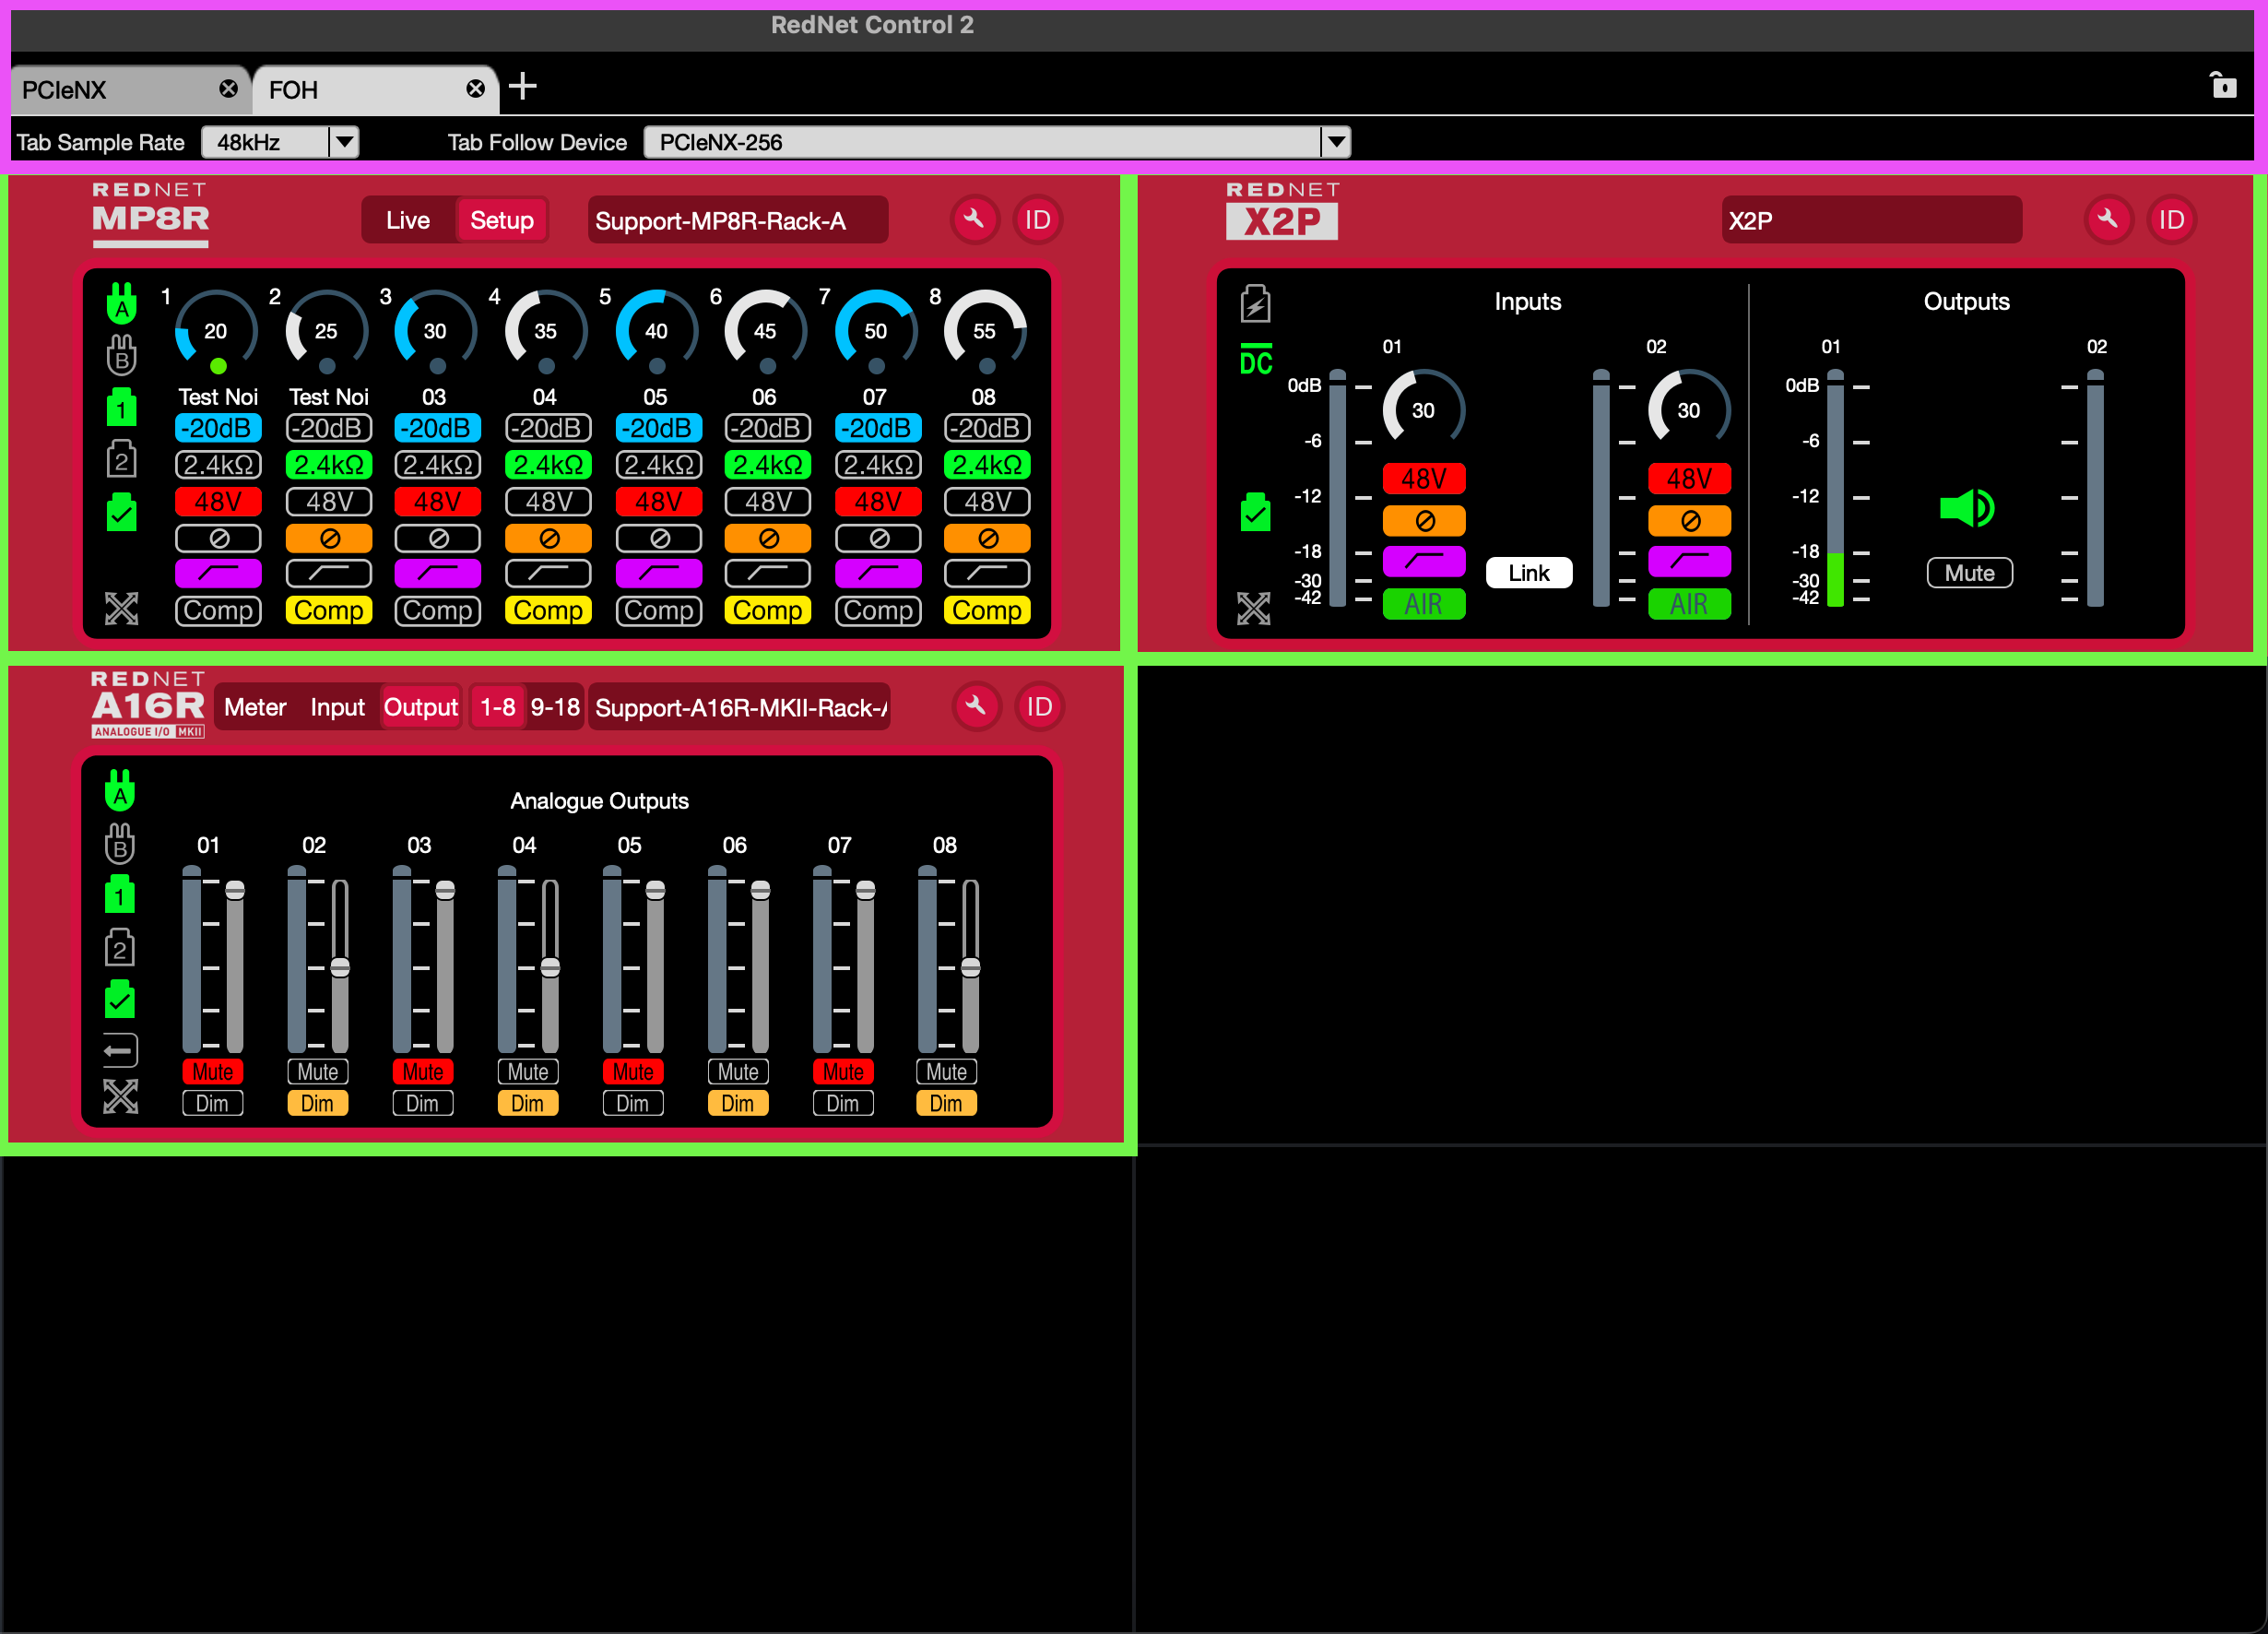
Task: Open A16R settings wrench icon
Action: pyautogui.click(x=976, y=707)
